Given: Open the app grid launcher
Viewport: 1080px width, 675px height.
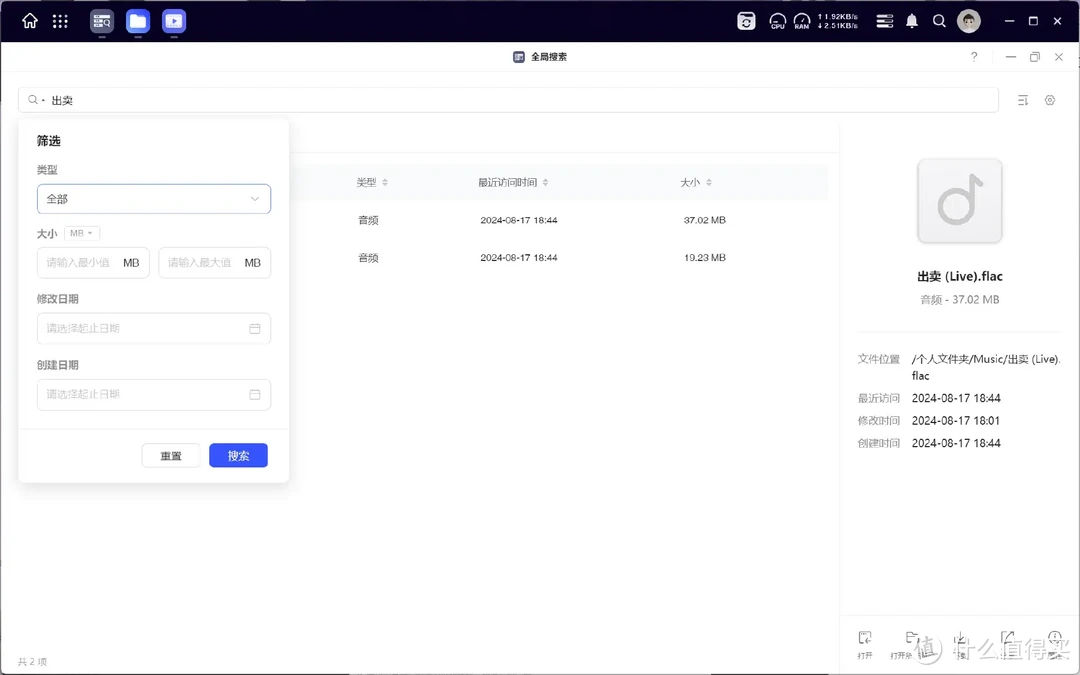Looking at the screenshot, I should [x=60, y=21].
